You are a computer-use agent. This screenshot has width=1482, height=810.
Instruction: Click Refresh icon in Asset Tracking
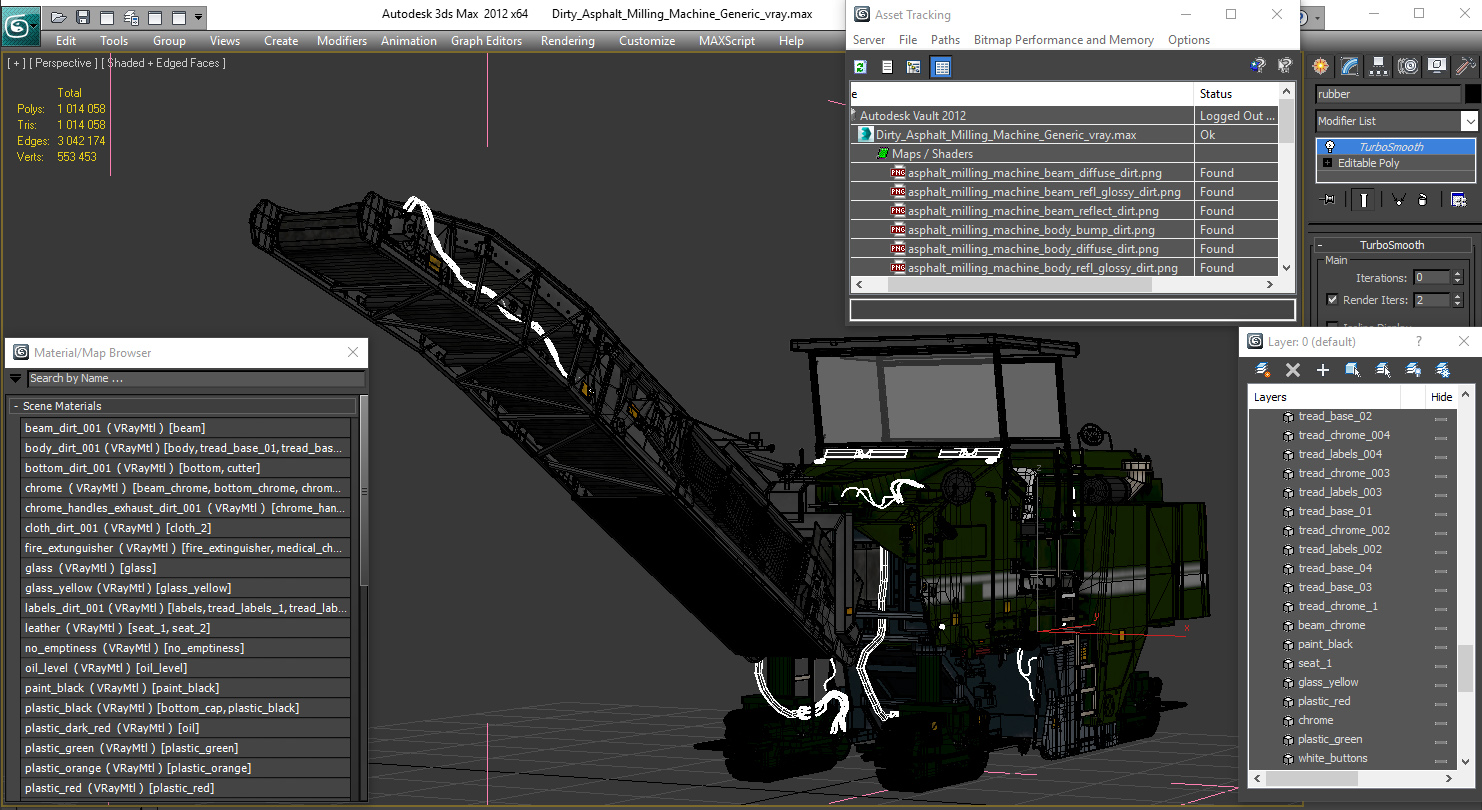(x=860, y=67)
